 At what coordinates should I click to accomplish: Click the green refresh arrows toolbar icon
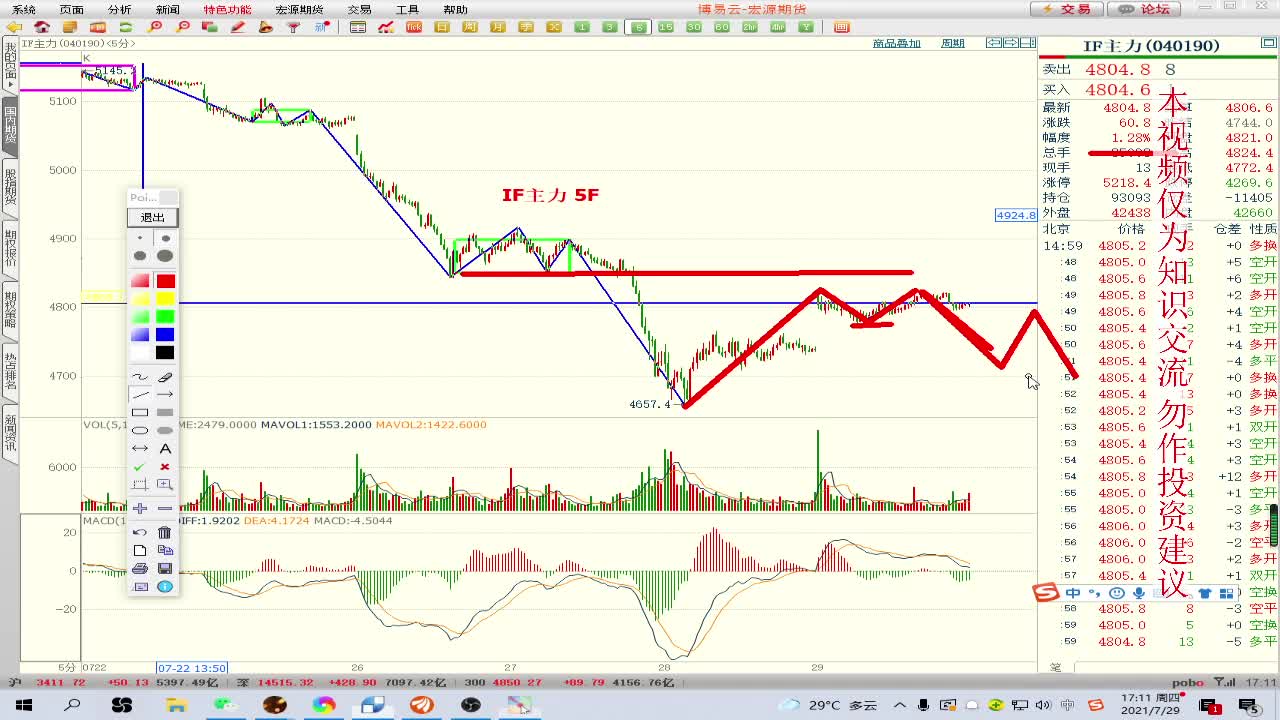pyautogui.click(x=126, y=27)
